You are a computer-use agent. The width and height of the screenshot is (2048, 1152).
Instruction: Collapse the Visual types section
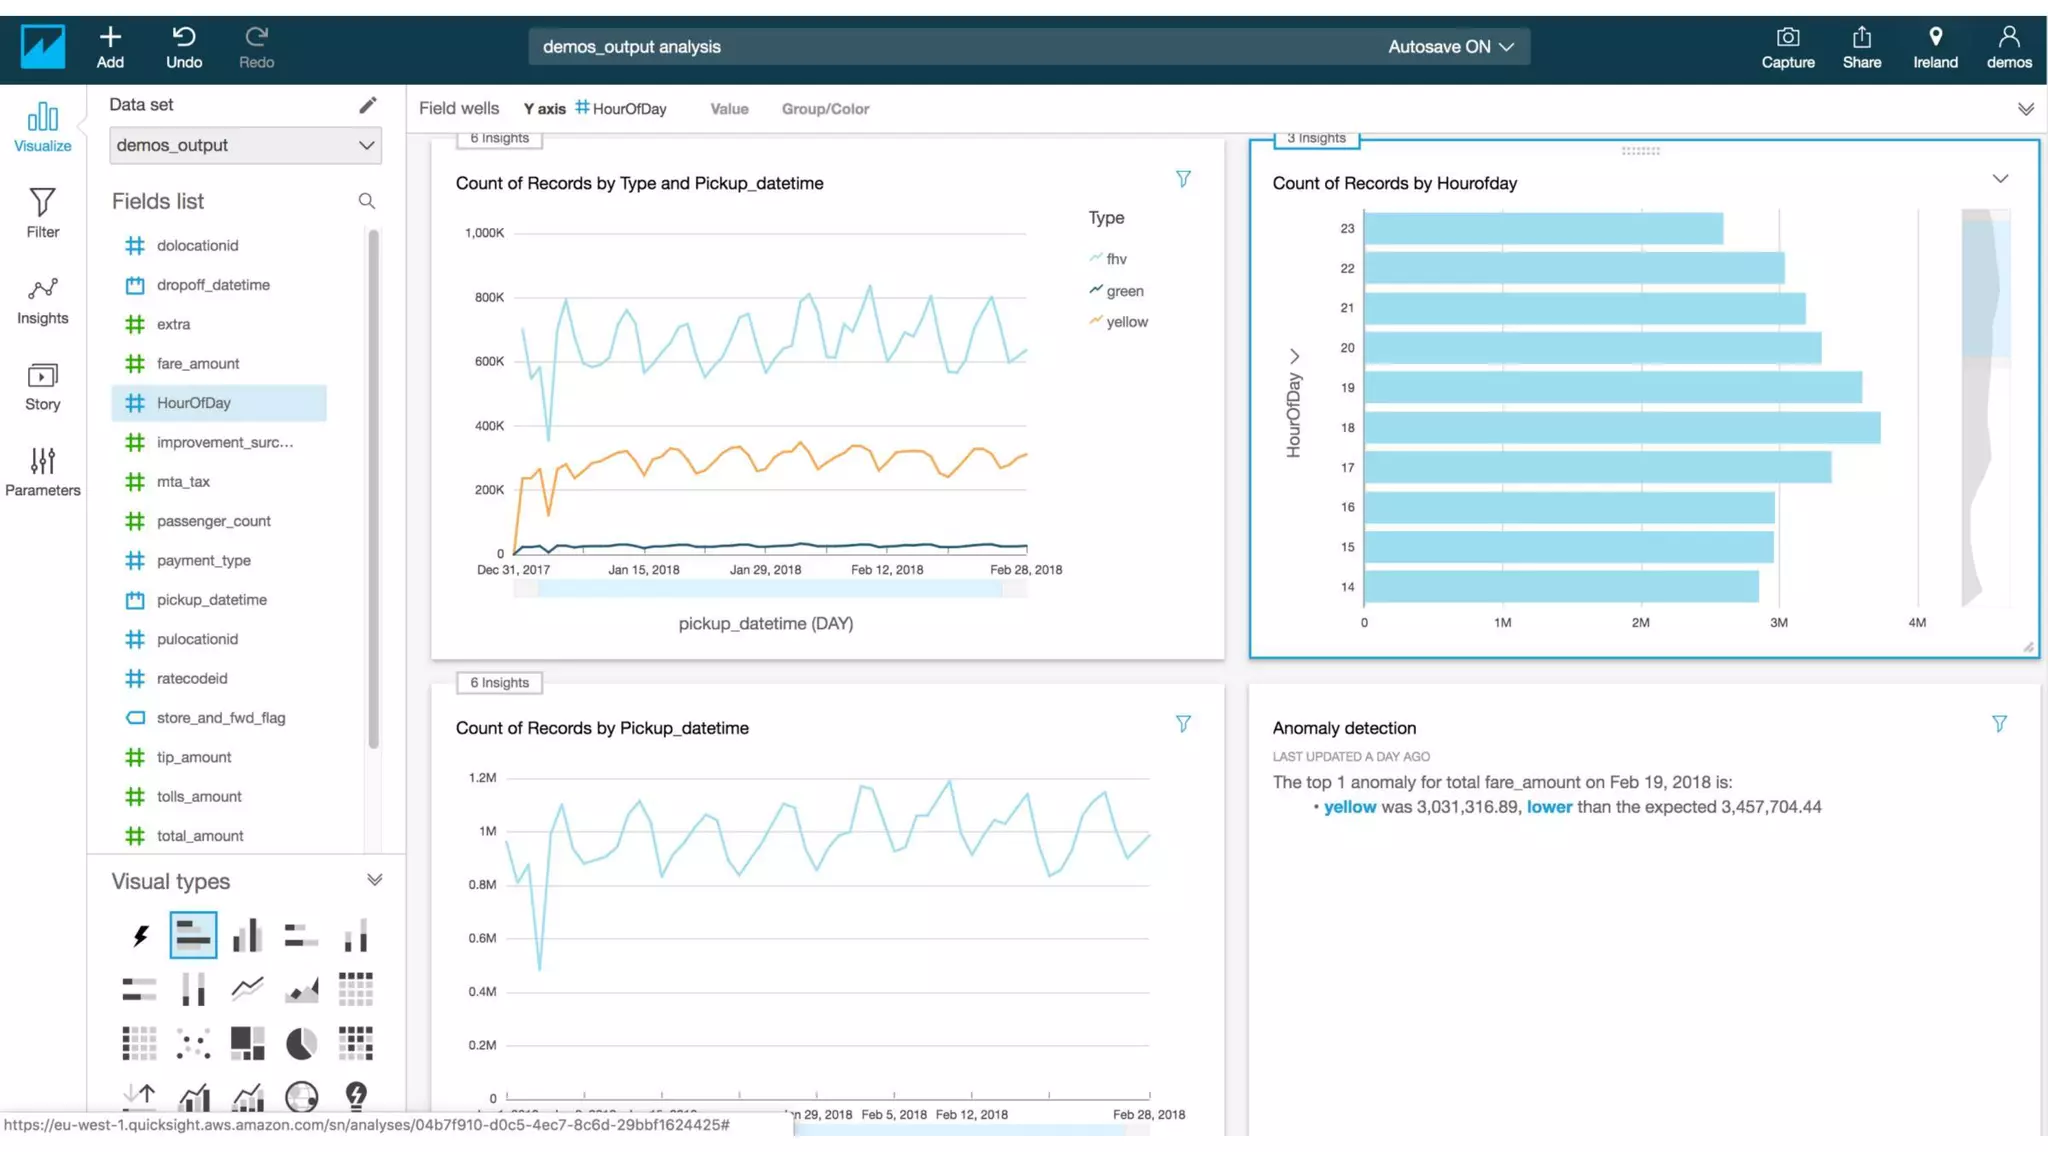click(x=374, y=880)
